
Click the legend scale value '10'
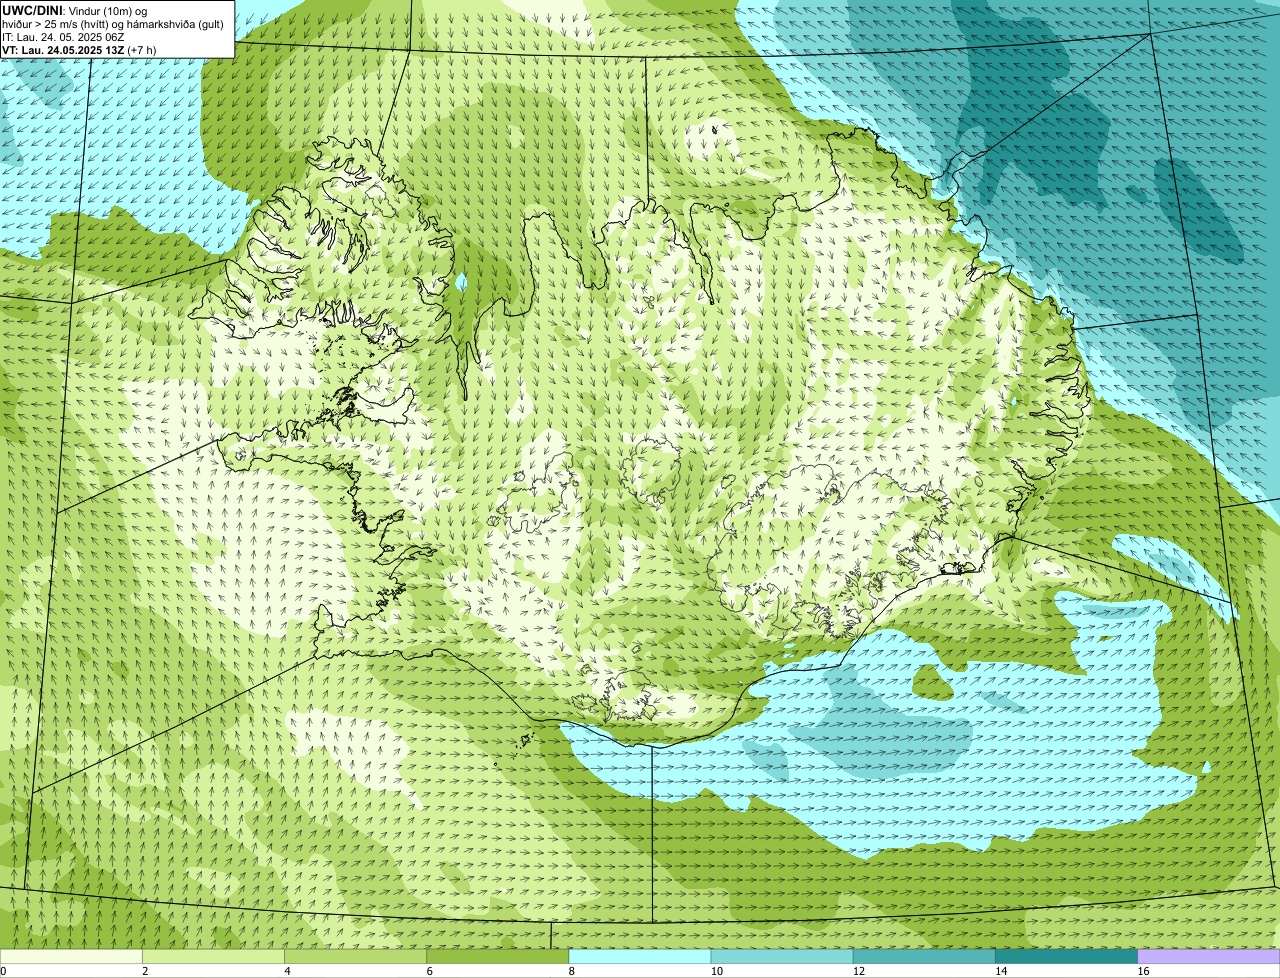coord(716,971)
